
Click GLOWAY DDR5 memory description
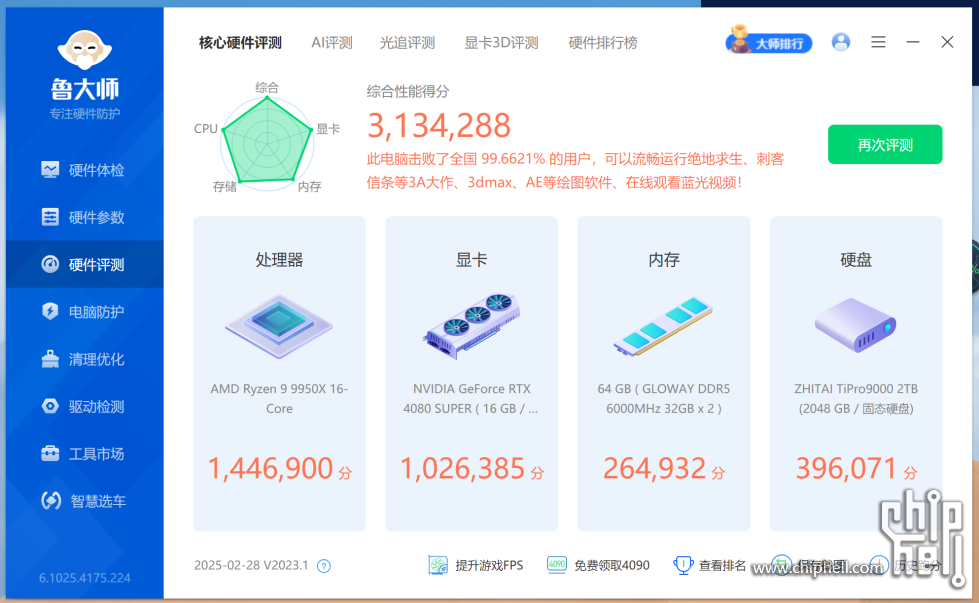(x=664, y=398)
